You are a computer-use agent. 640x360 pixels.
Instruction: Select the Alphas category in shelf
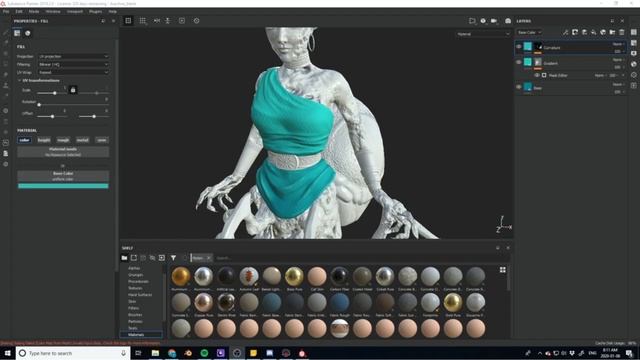tap(134, 268)
